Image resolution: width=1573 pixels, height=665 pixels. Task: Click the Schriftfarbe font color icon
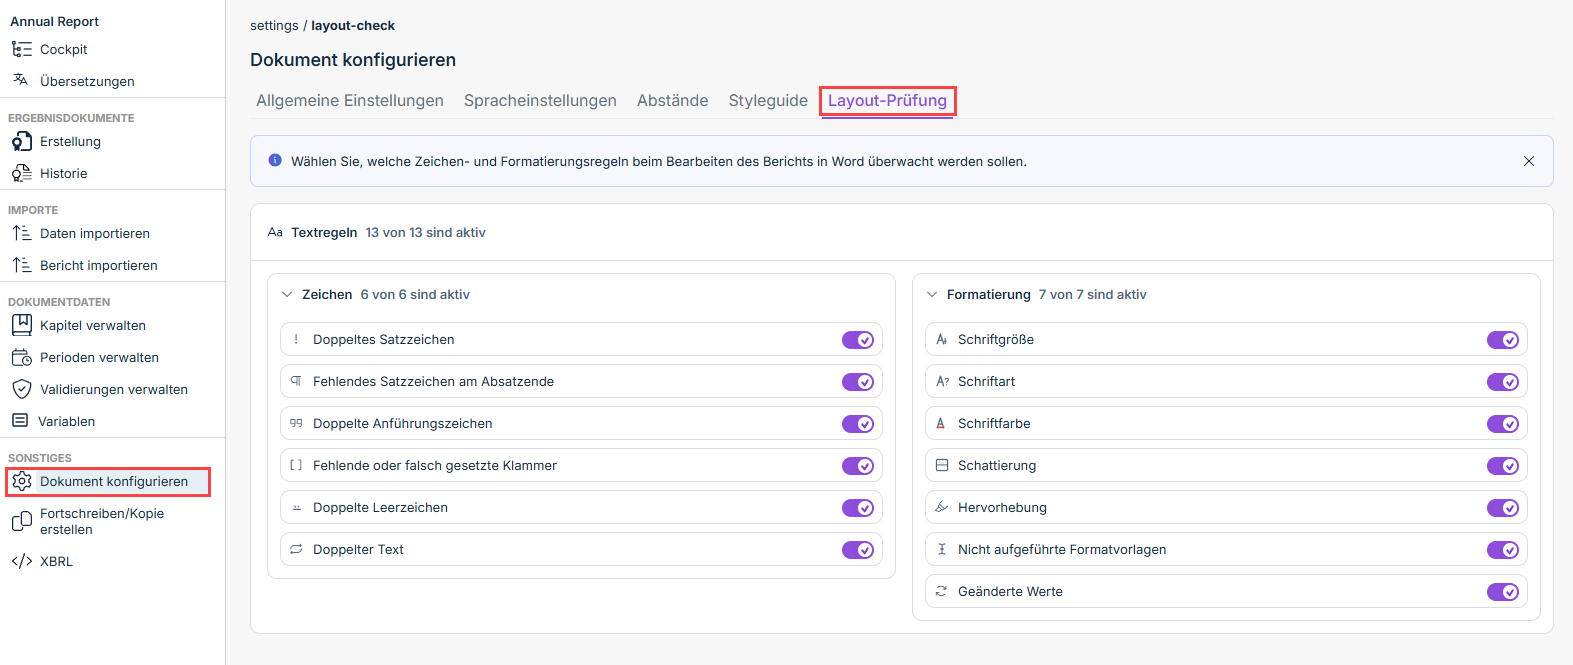(941, 423)
